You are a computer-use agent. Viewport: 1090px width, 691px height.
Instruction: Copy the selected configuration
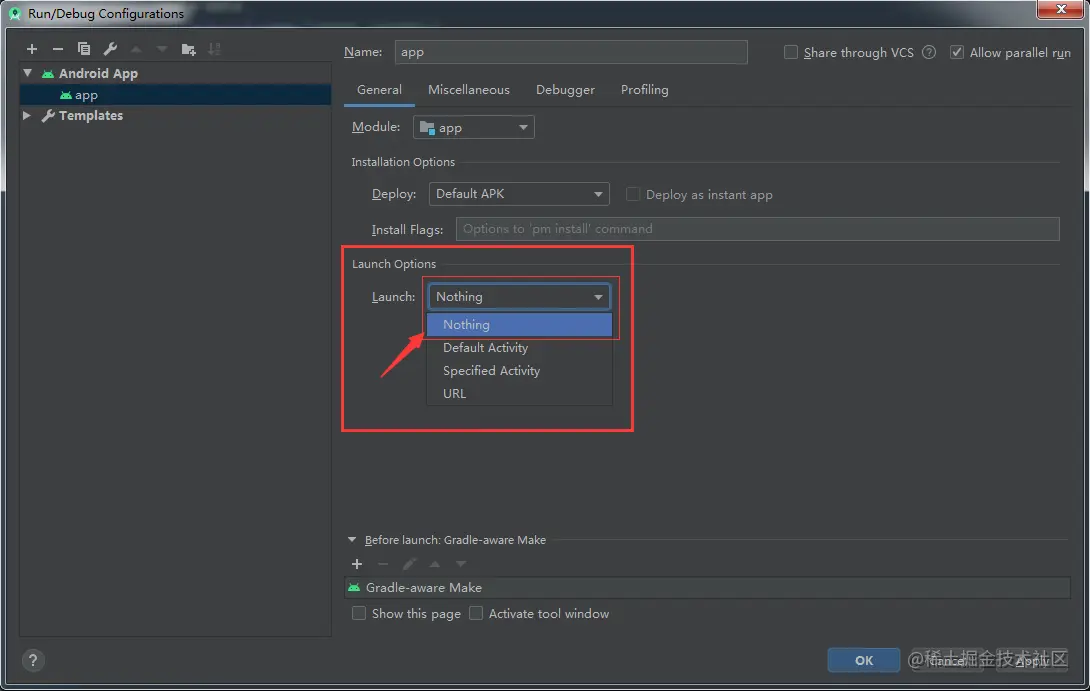point(83,49)
